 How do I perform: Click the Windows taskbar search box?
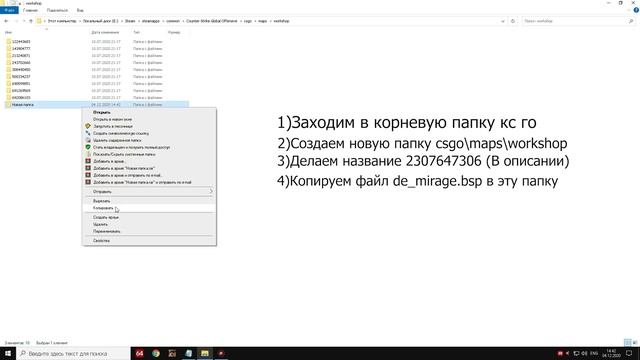73,353
